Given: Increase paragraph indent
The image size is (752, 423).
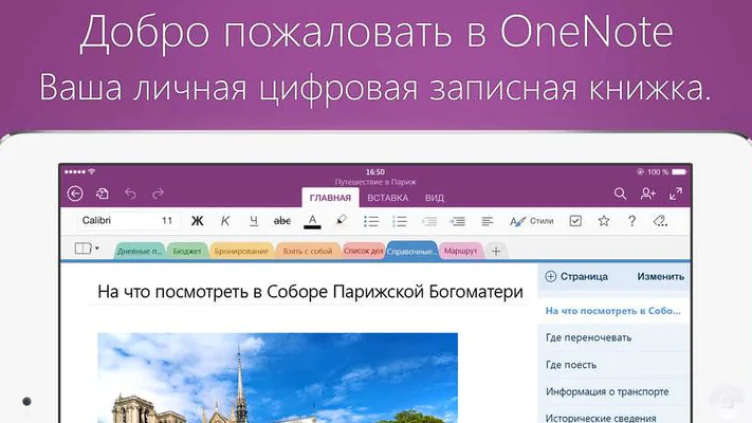Looking at the screenshot, I should coord(458,221).
